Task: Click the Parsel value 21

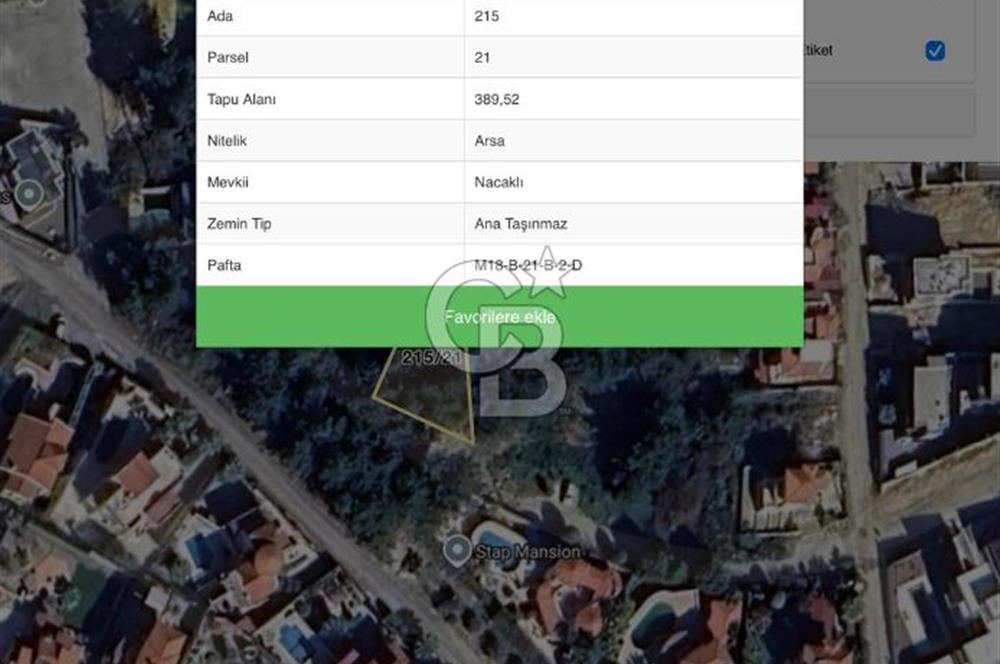Action: [482, 57]
